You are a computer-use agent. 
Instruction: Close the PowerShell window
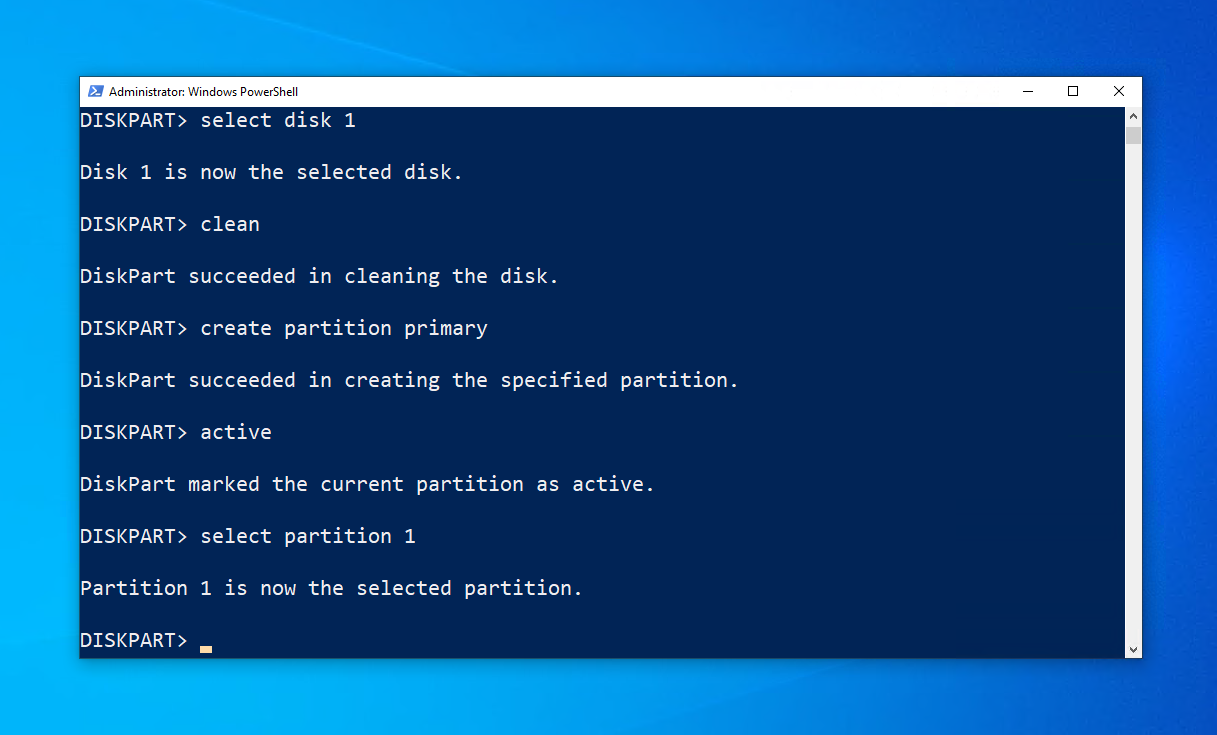tap(1119, 91)
